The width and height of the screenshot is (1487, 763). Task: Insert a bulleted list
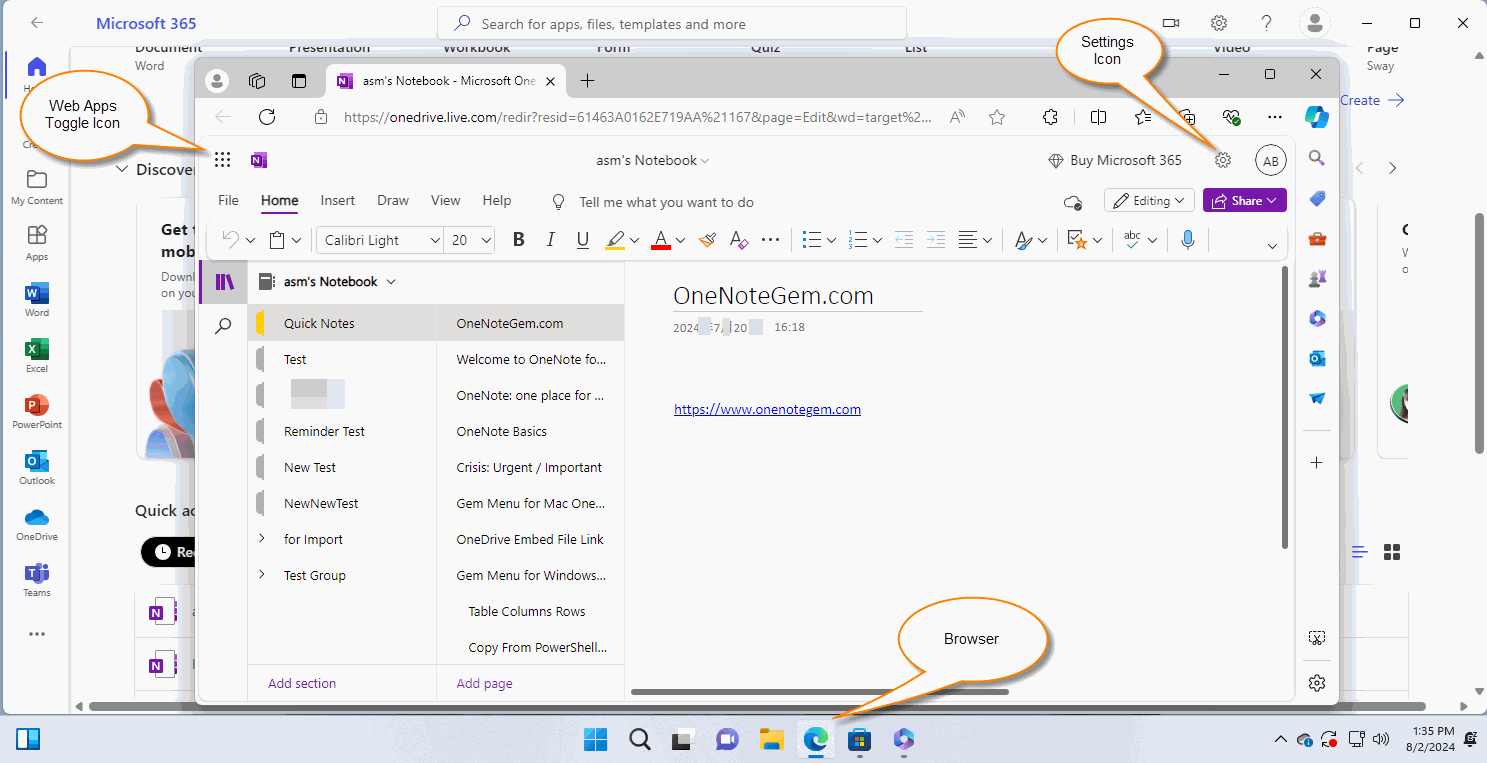pyautogui.click(x=812, y=240)
